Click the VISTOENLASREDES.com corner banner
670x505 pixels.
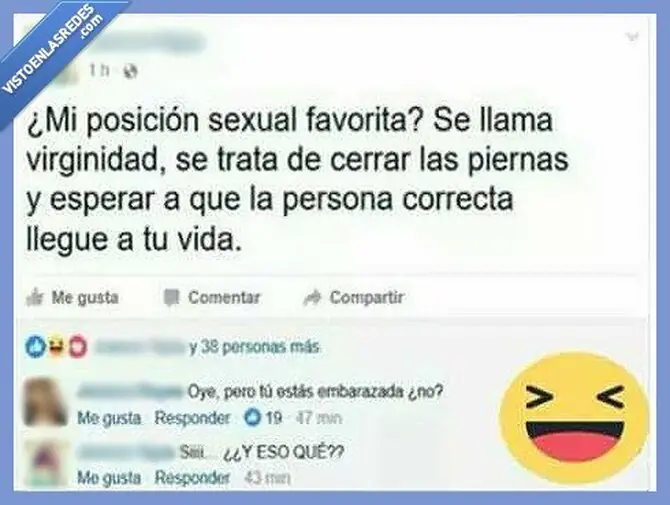tap(51, 49)
